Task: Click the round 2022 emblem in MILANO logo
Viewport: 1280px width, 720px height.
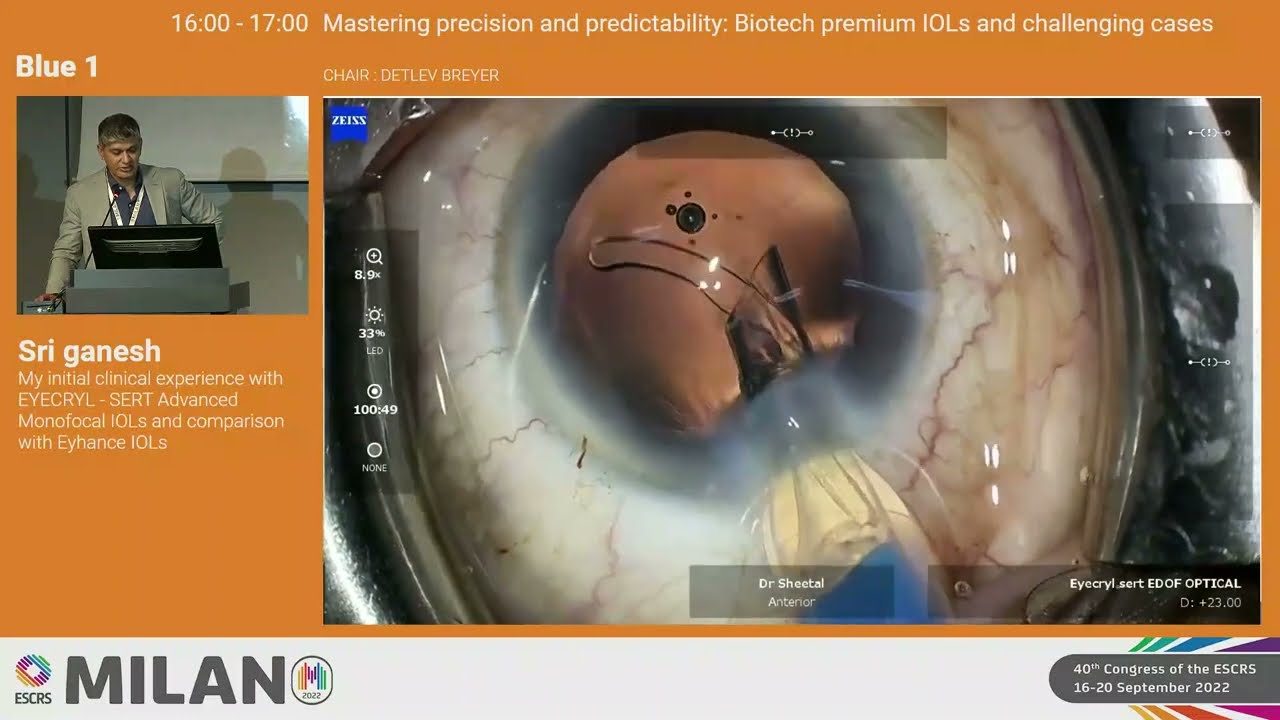Action: [311, 681]
